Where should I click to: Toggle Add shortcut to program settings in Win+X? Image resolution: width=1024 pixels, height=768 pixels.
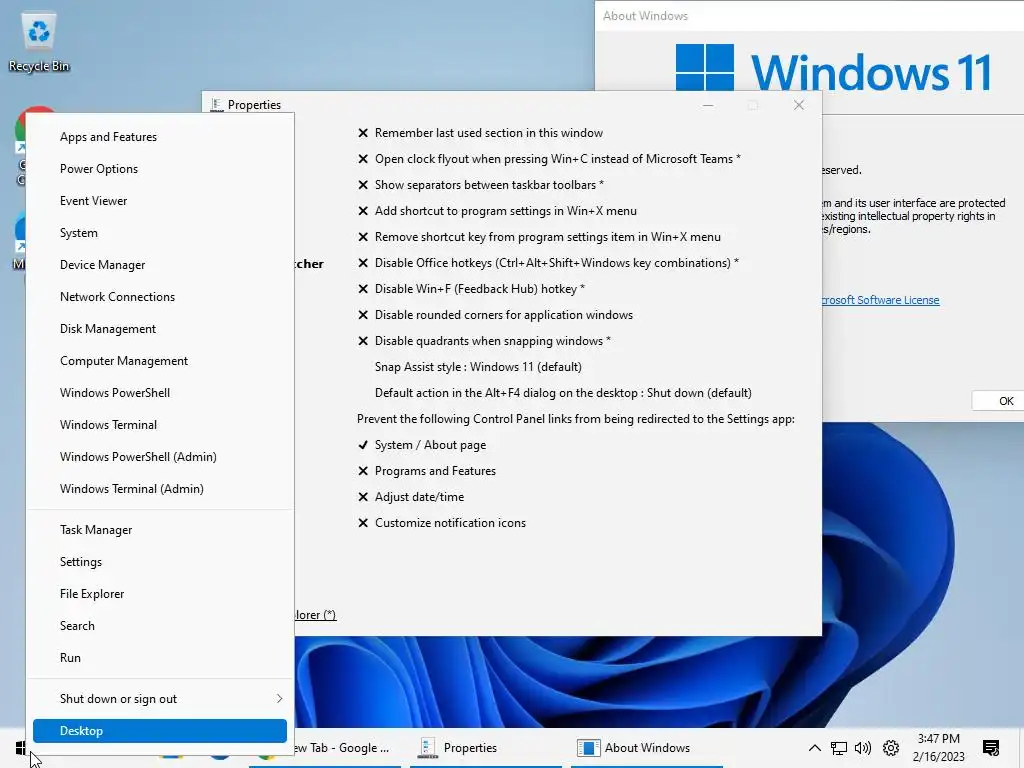(497, 211)
